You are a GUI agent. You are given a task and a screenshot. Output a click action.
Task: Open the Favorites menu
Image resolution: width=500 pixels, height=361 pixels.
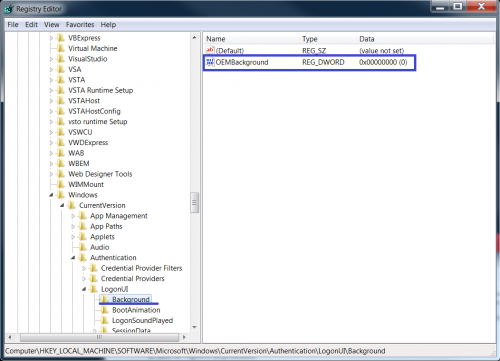[80, 25]
